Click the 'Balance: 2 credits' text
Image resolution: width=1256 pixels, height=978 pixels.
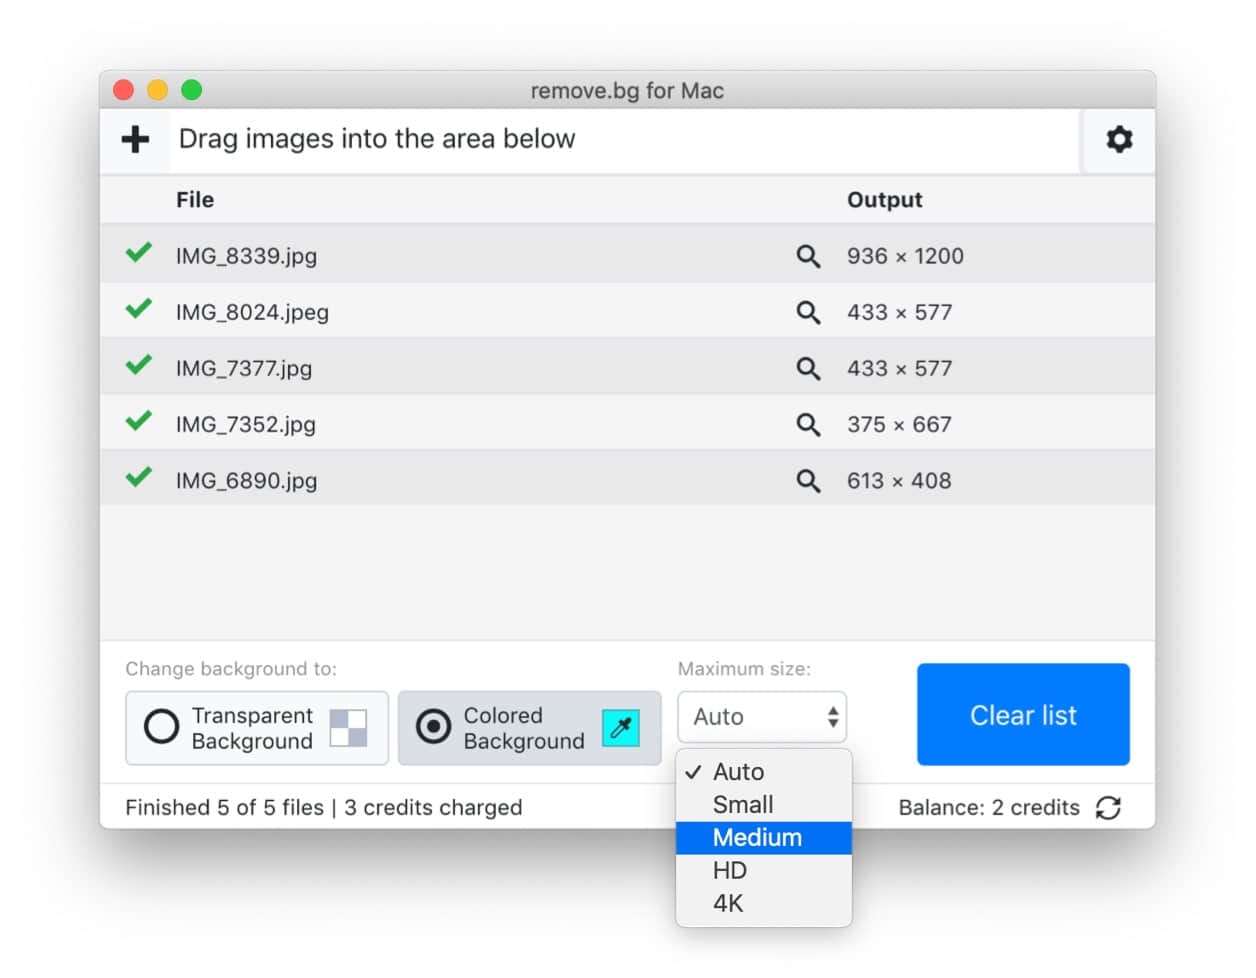coord(989,808)
